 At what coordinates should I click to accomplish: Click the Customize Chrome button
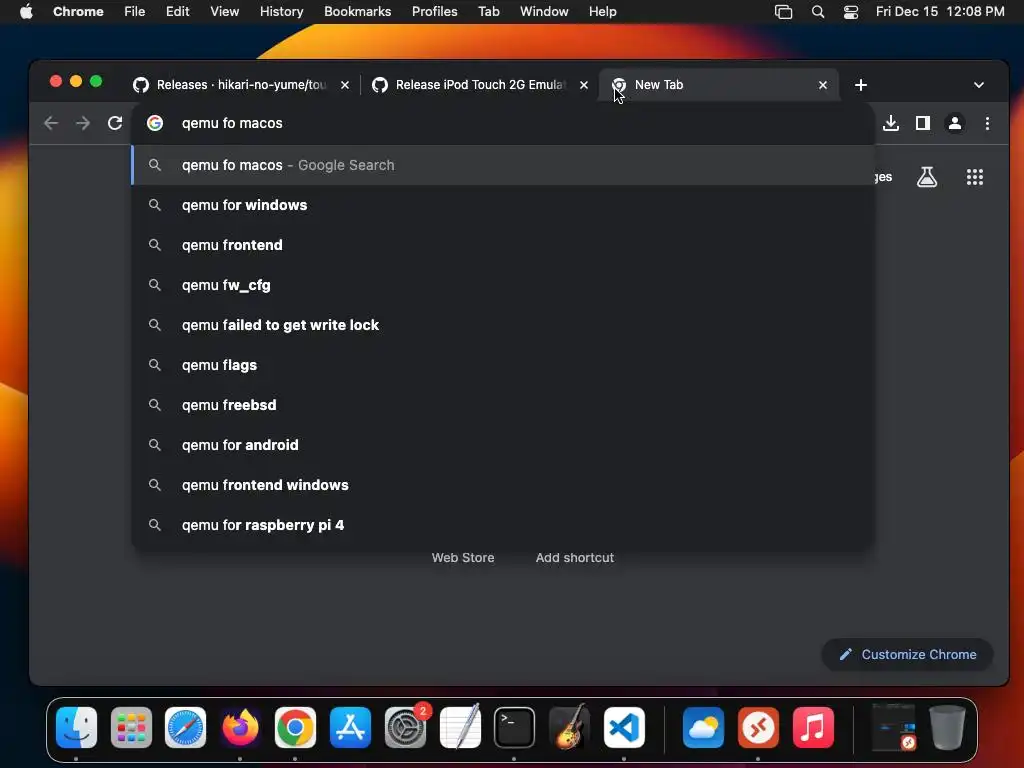[x=908, y=654]
